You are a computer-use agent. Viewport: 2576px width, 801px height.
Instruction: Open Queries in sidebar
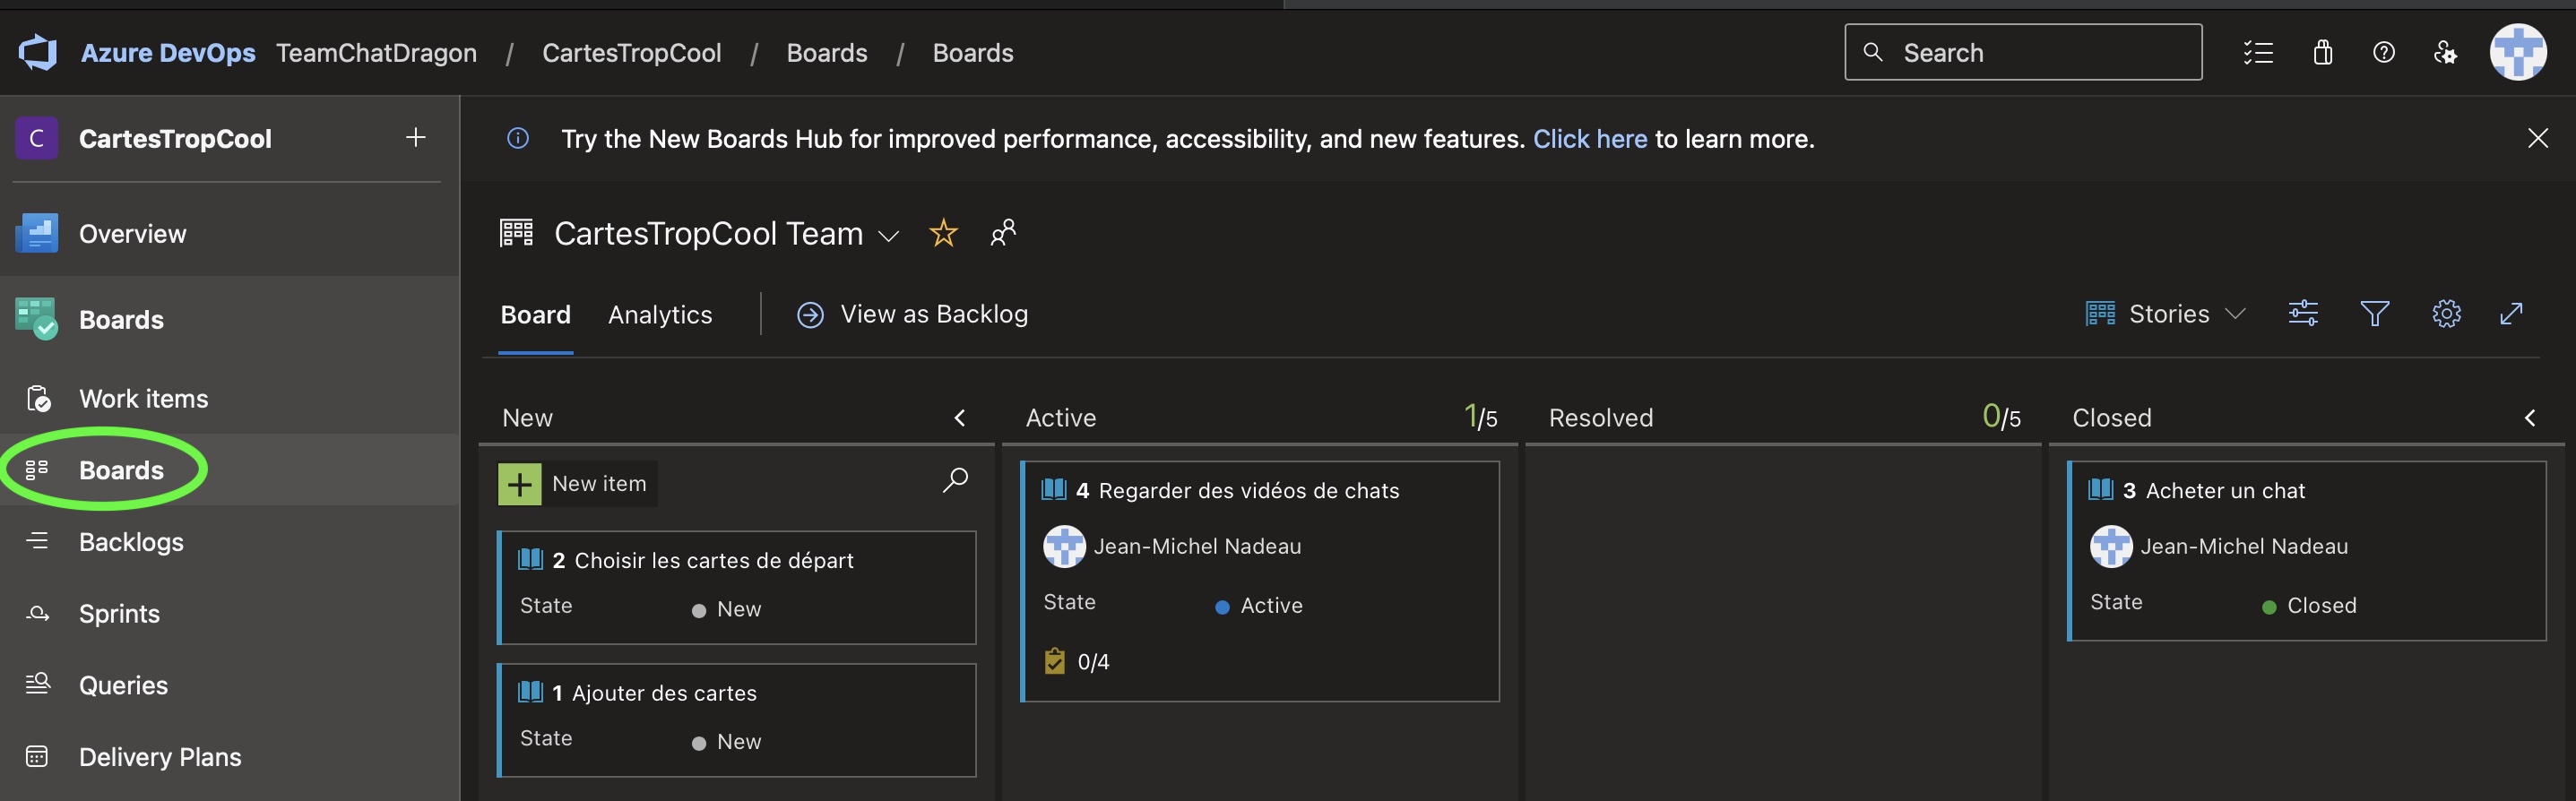[229, 685]
